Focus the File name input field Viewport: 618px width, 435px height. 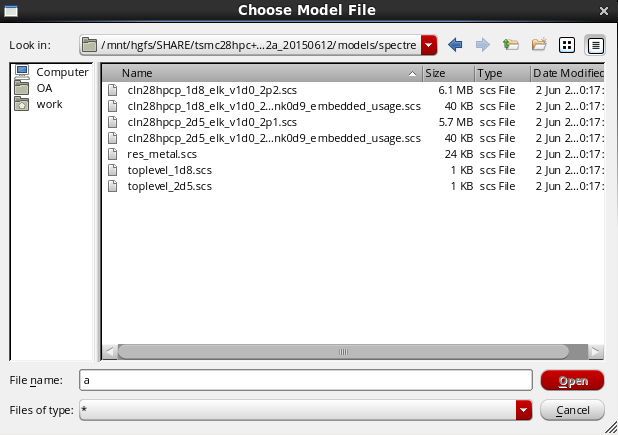click(306, 380)
